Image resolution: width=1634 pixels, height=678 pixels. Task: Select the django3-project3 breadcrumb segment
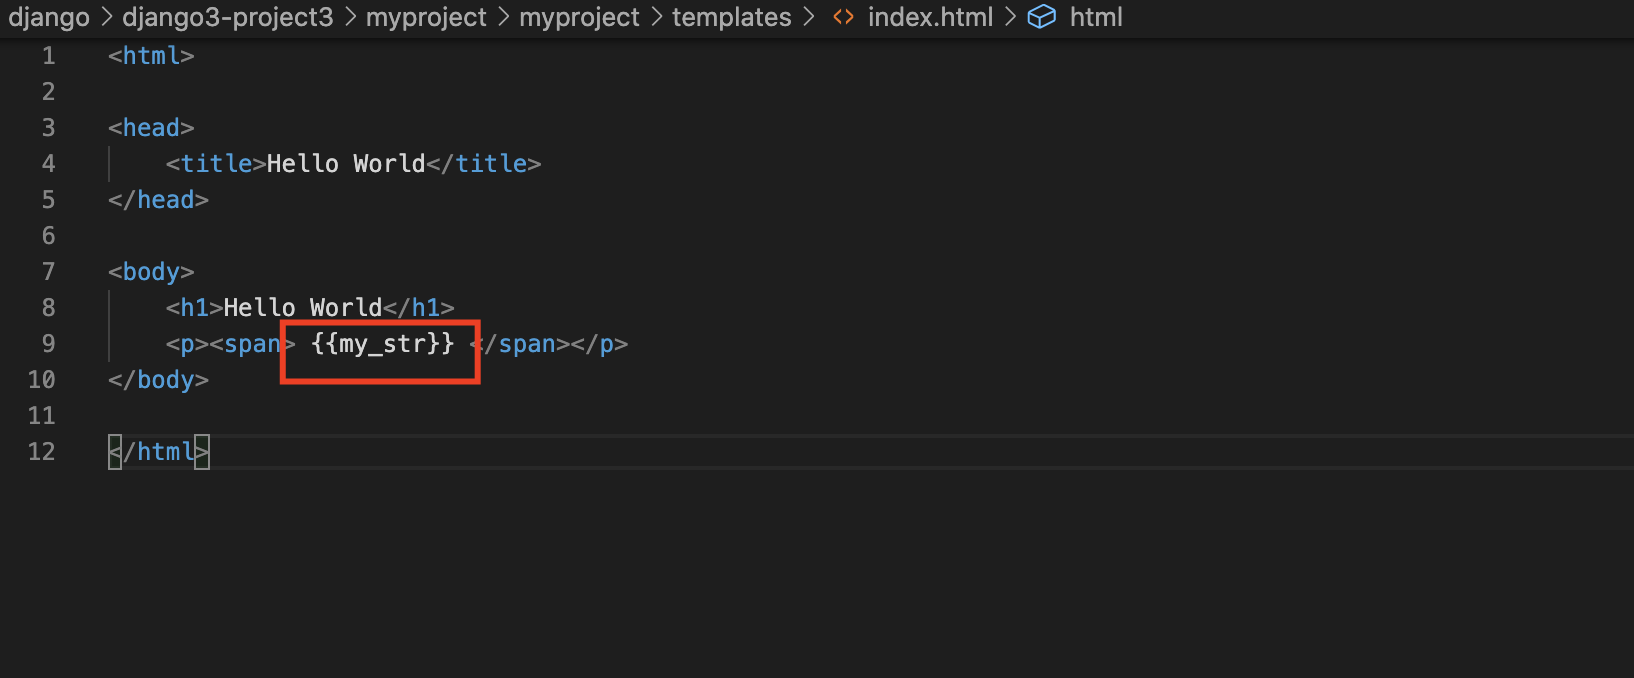point(227,17)
